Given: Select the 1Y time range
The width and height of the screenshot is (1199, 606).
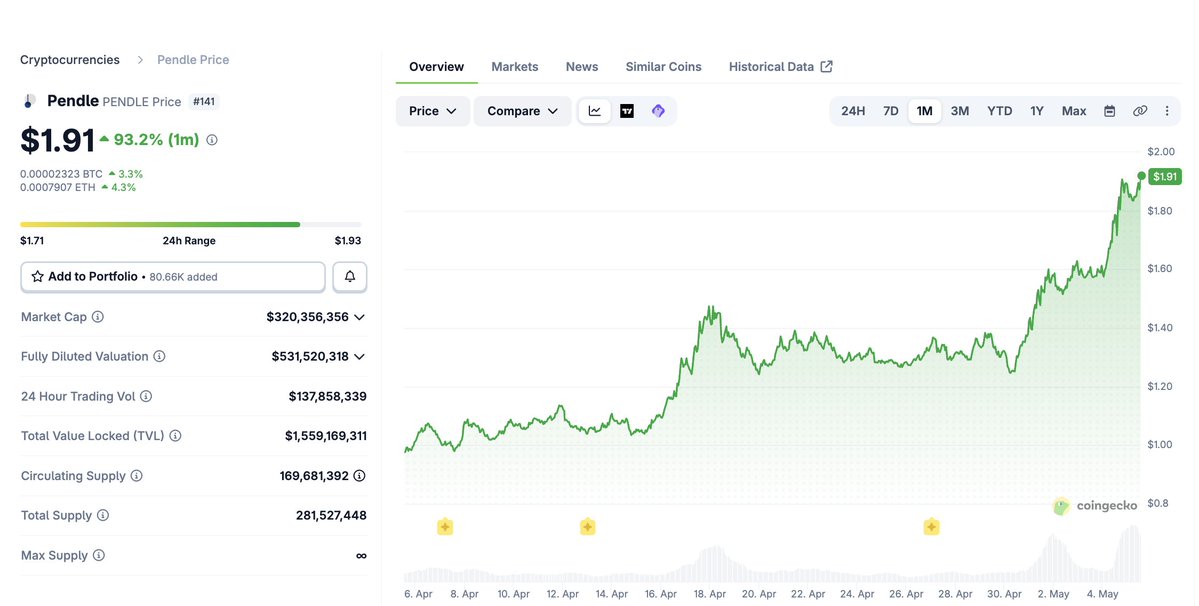Looking at the screenshot, I should 1037,111.
